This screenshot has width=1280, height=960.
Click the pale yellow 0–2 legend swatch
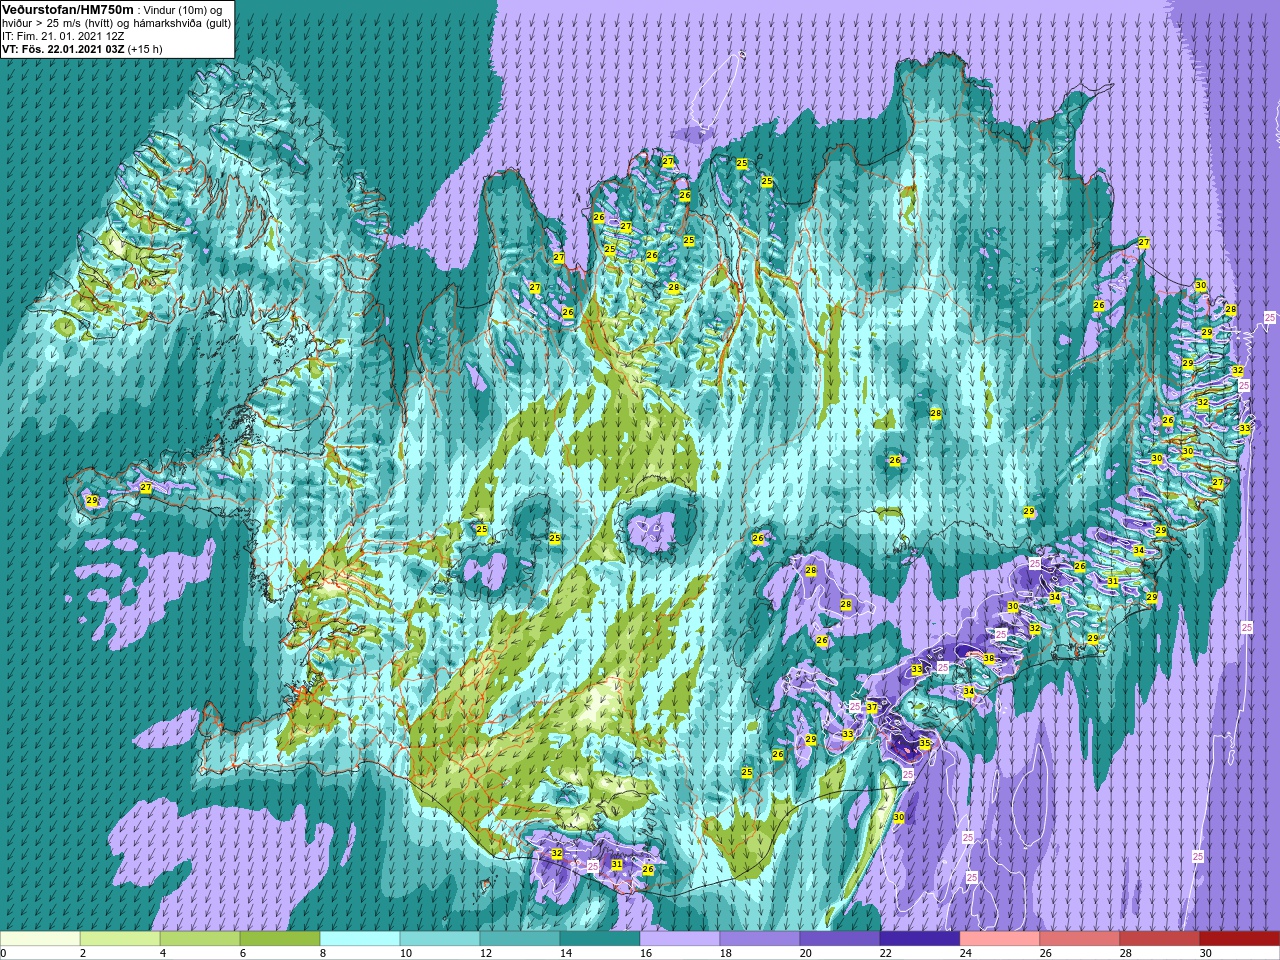click(x=40, y=939)
